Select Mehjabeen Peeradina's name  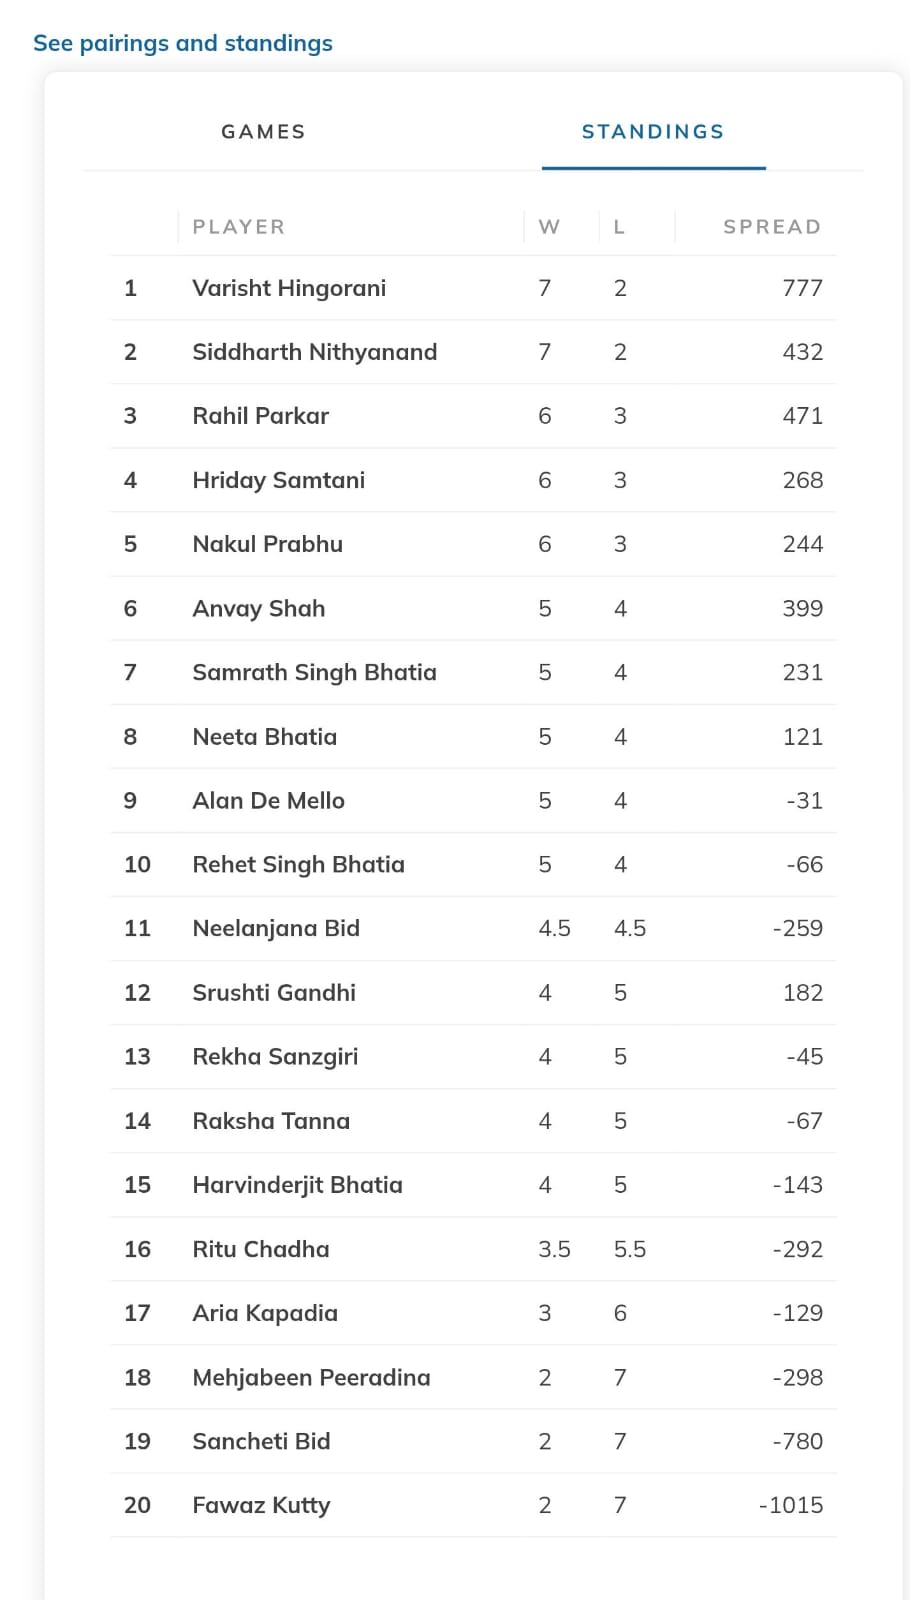click(x=311, y=1377)
